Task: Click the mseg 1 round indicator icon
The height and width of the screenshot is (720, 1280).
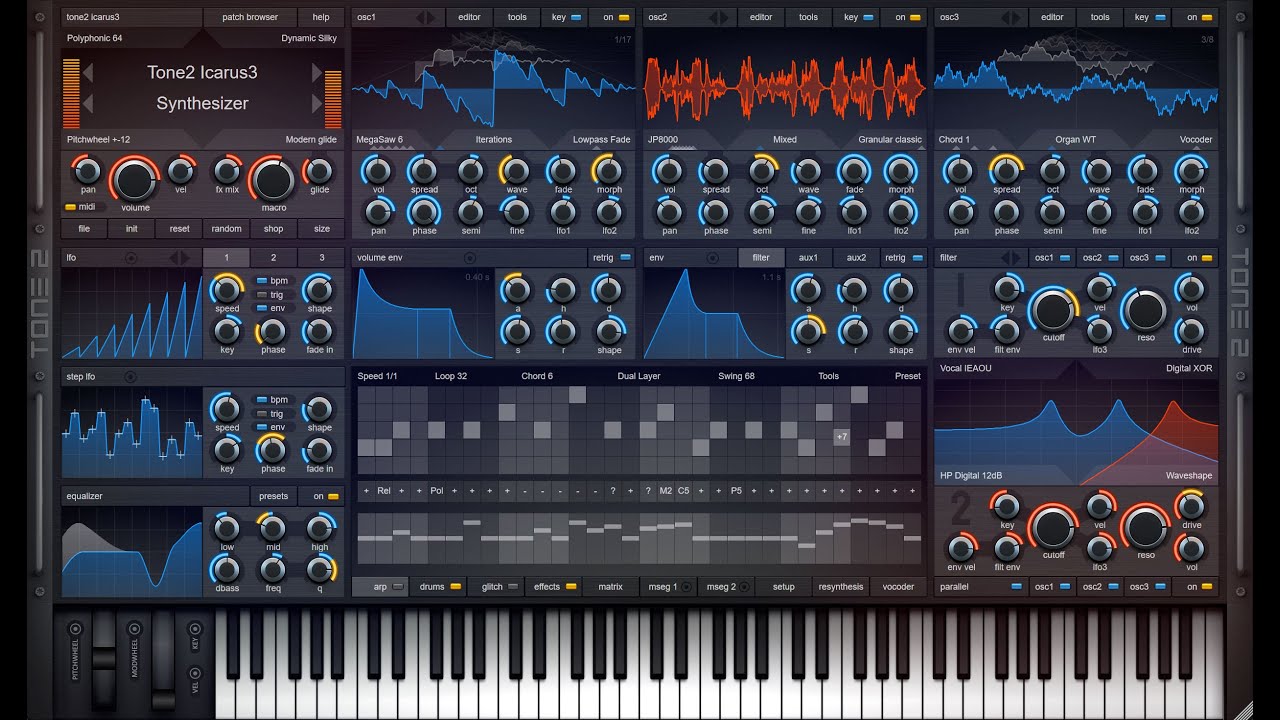Action: pos(686,587)
